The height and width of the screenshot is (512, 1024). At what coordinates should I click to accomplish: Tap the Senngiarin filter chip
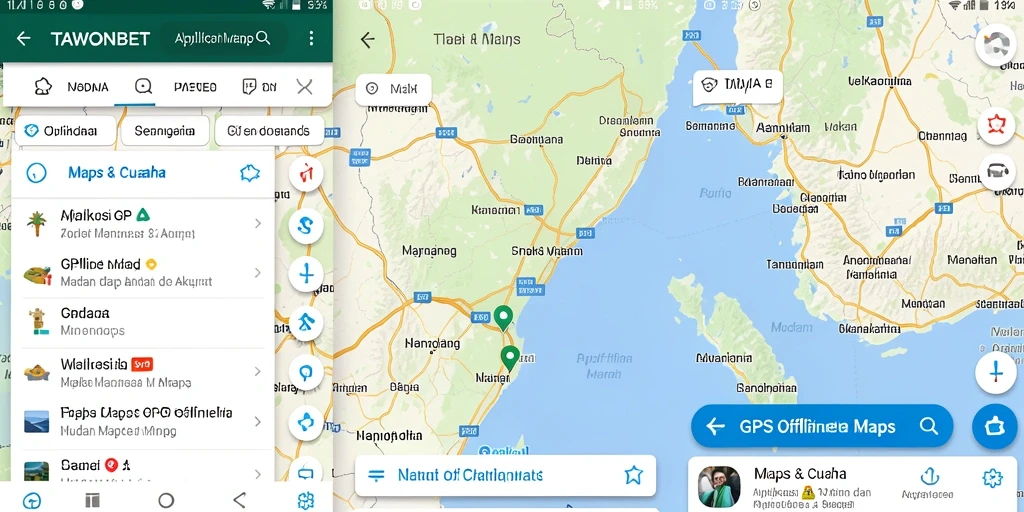click(x=165, y=131)
